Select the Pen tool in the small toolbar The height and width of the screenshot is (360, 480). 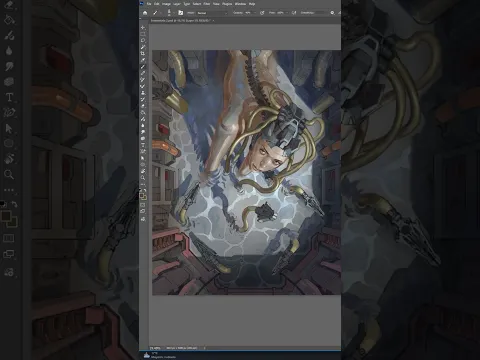143,151
